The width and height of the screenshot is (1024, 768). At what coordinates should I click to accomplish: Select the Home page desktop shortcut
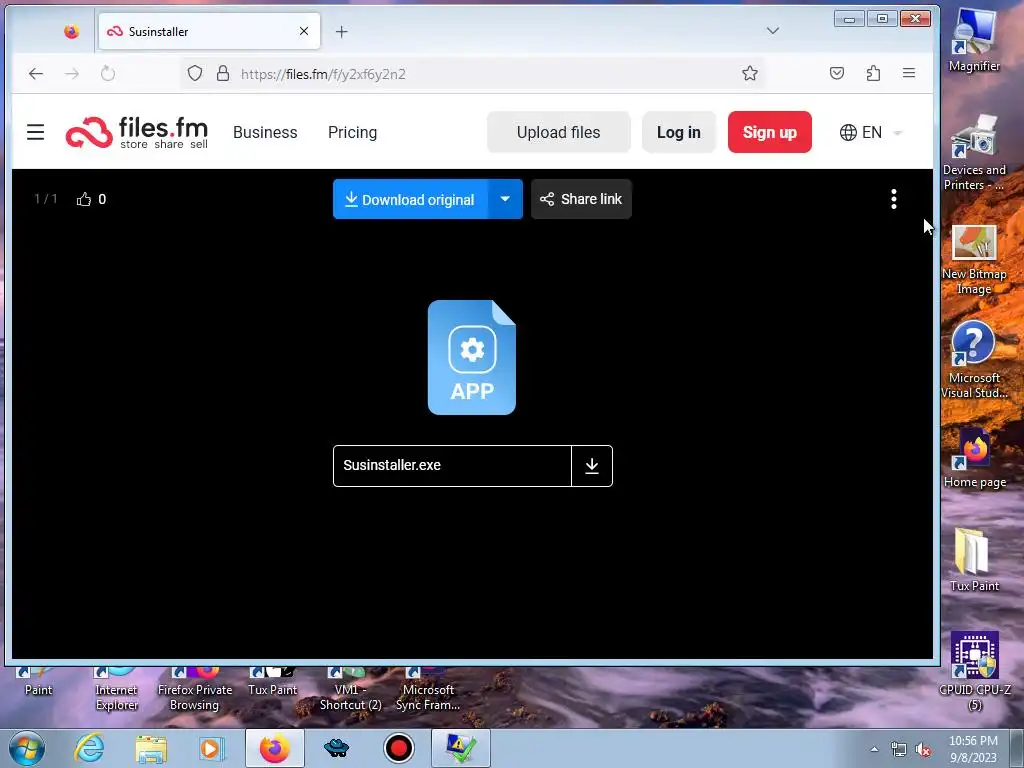[x=974, y=458]
